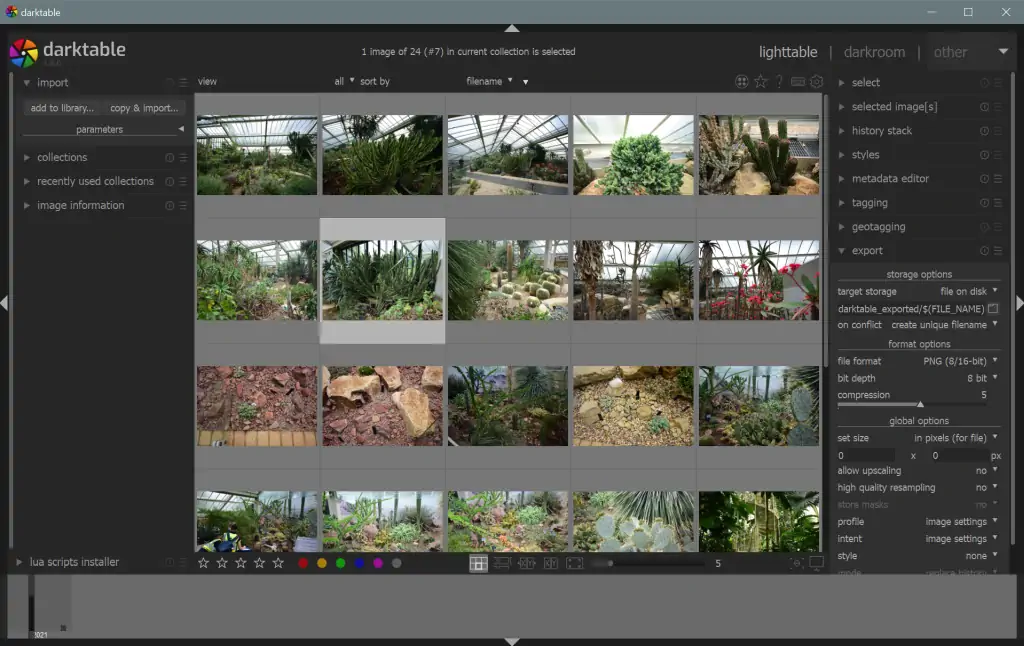
Task: Open context help question mark icon
Action: pyautogui.click(x=779, y=82)
